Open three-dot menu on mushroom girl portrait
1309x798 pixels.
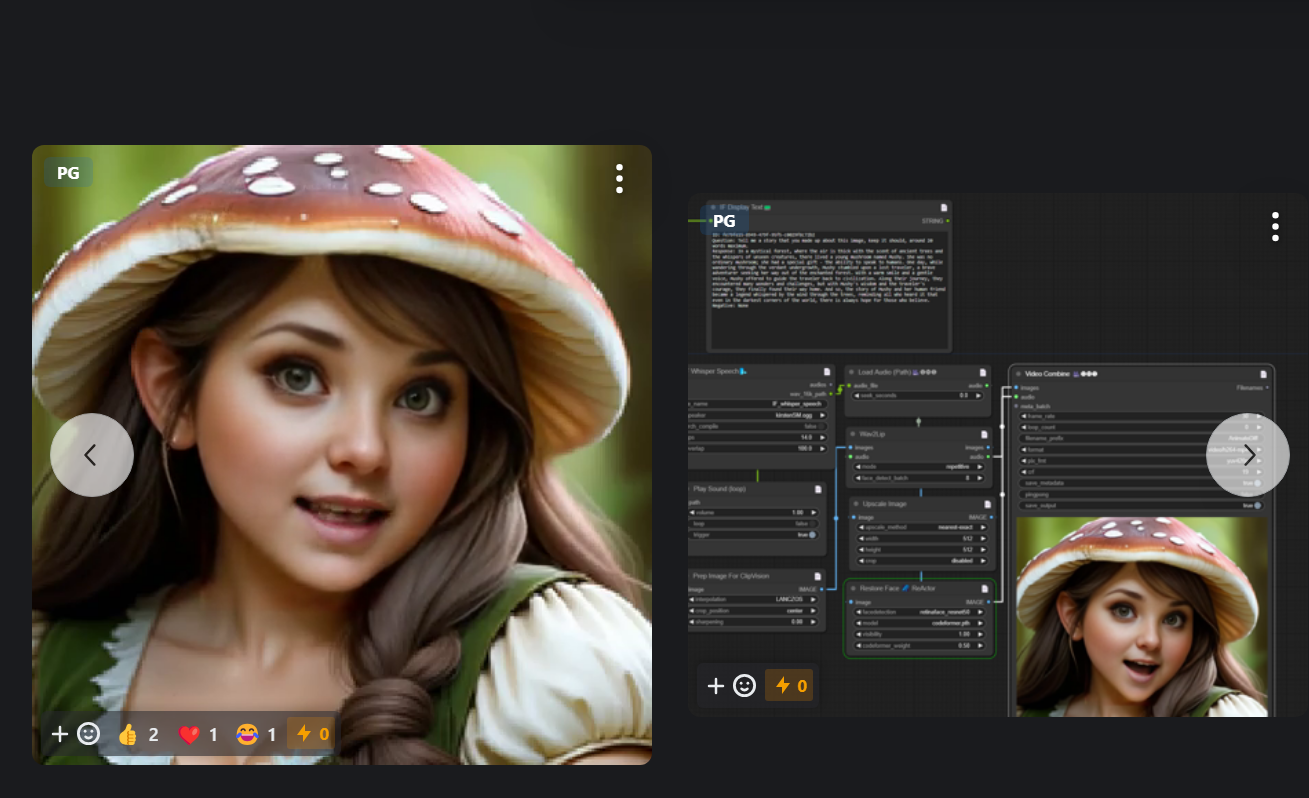click(619, 178)
